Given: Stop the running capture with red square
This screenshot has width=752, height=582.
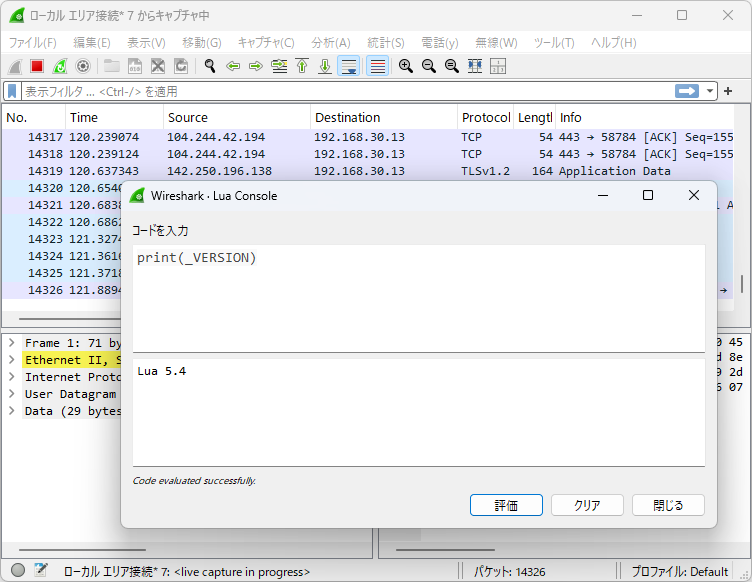Looking at the screenshot, I should click(x=37, y=66).
